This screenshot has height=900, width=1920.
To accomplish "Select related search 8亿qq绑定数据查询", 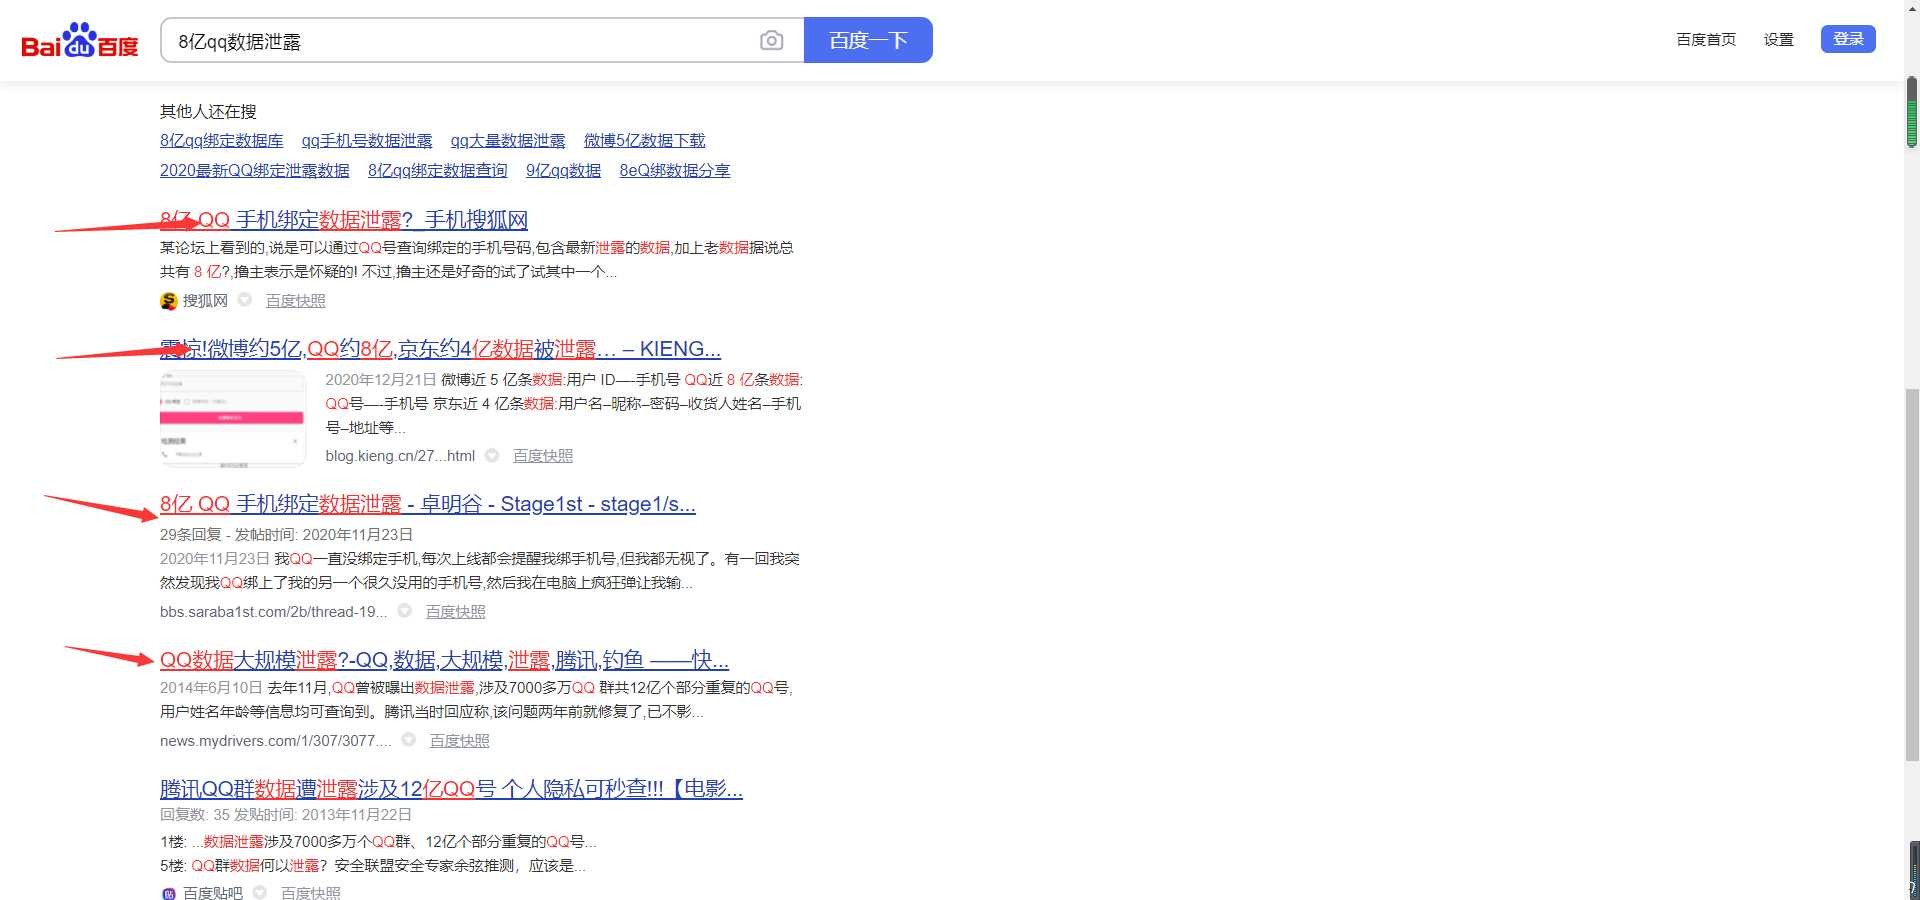I will [x=438, y=171].
